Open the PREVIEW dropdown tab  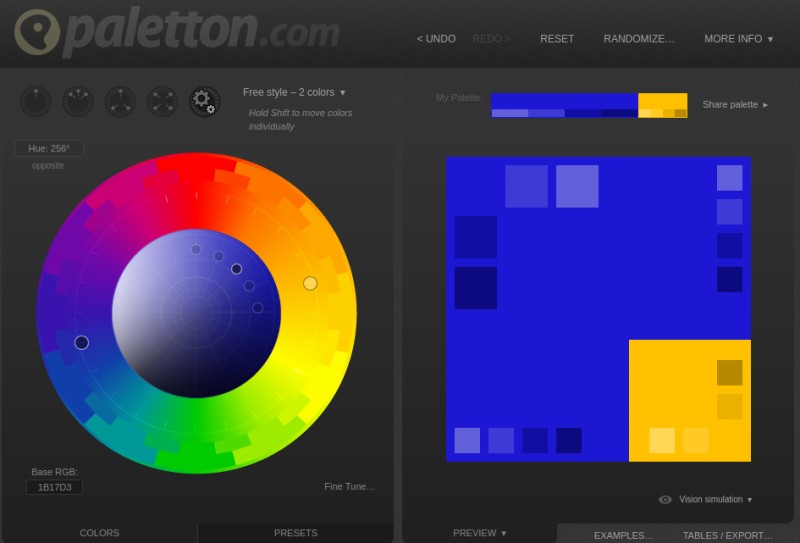pyautogui.click(x=479, y=533)
